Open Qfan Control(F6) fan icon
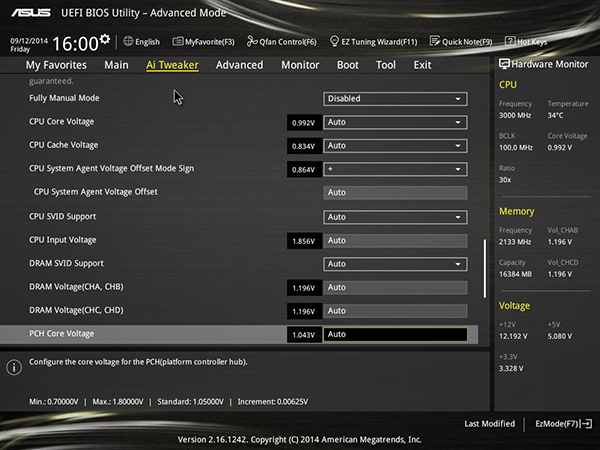600x450 pixels. (x=252, y=41)
